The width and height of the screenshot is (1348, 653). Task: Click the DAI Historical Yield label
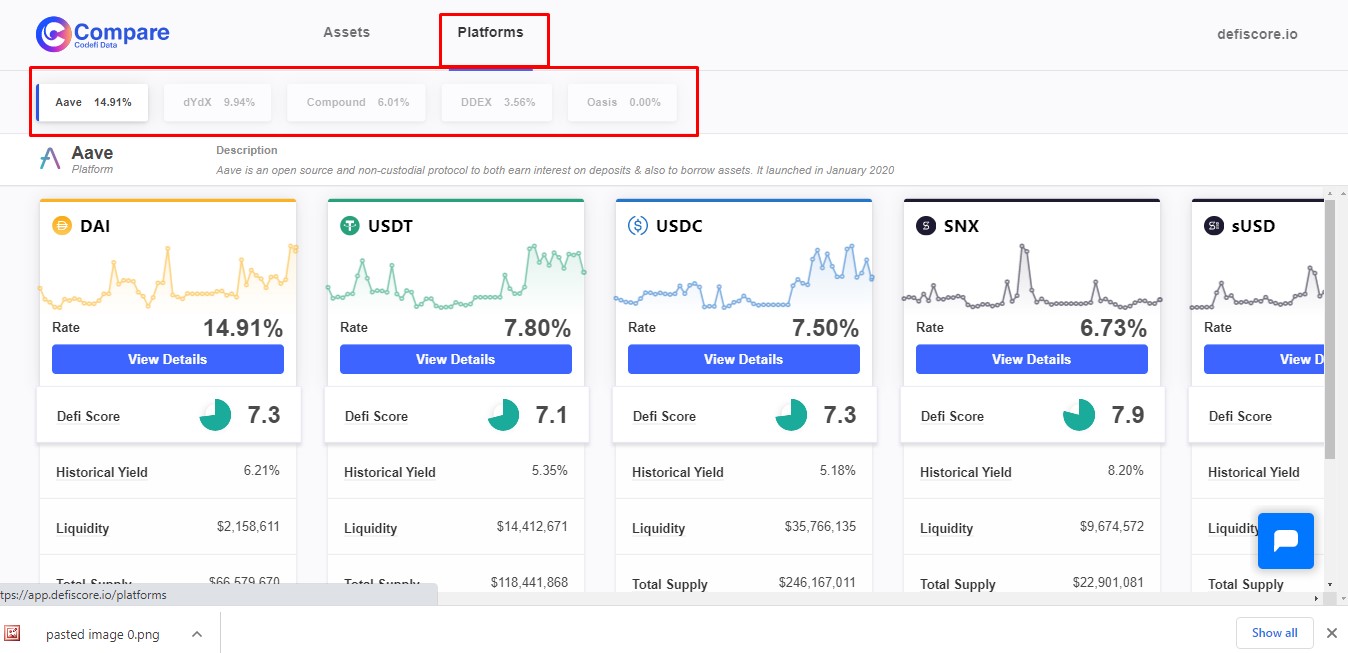coord(102,472)
